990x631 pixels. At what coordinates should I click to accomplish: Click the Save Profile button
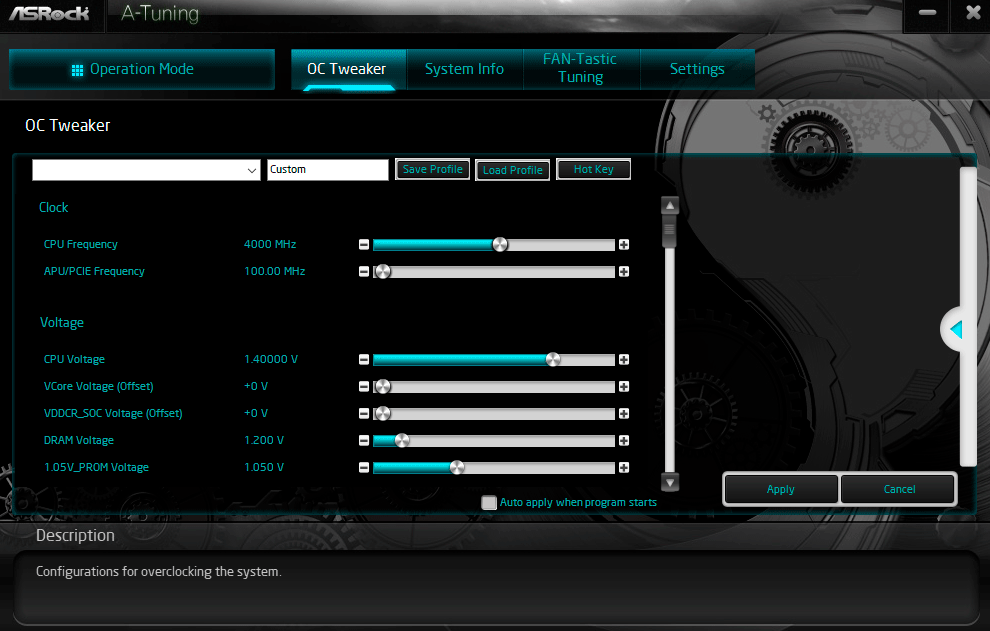coord(432,170)
